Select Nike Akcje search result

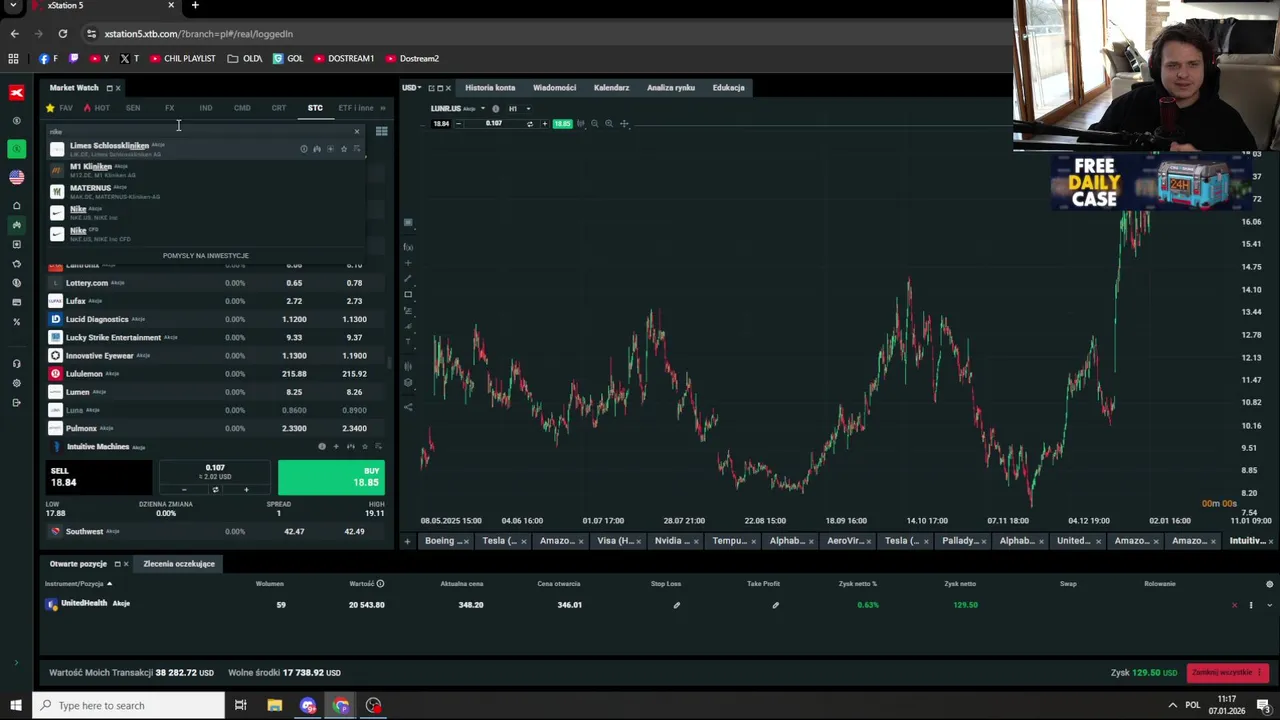click(205, 212)
